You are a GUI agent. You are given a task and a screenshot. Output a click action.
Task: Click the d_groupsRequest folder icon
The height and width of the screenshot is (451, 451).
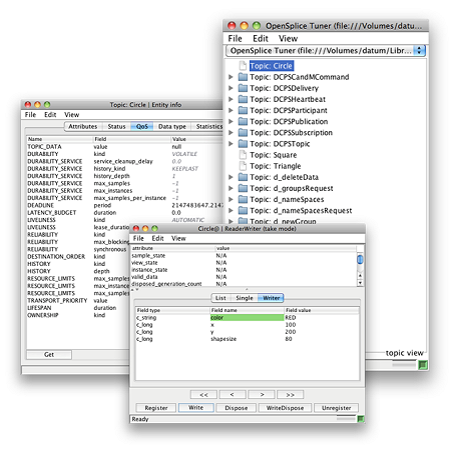coord(243,188)
